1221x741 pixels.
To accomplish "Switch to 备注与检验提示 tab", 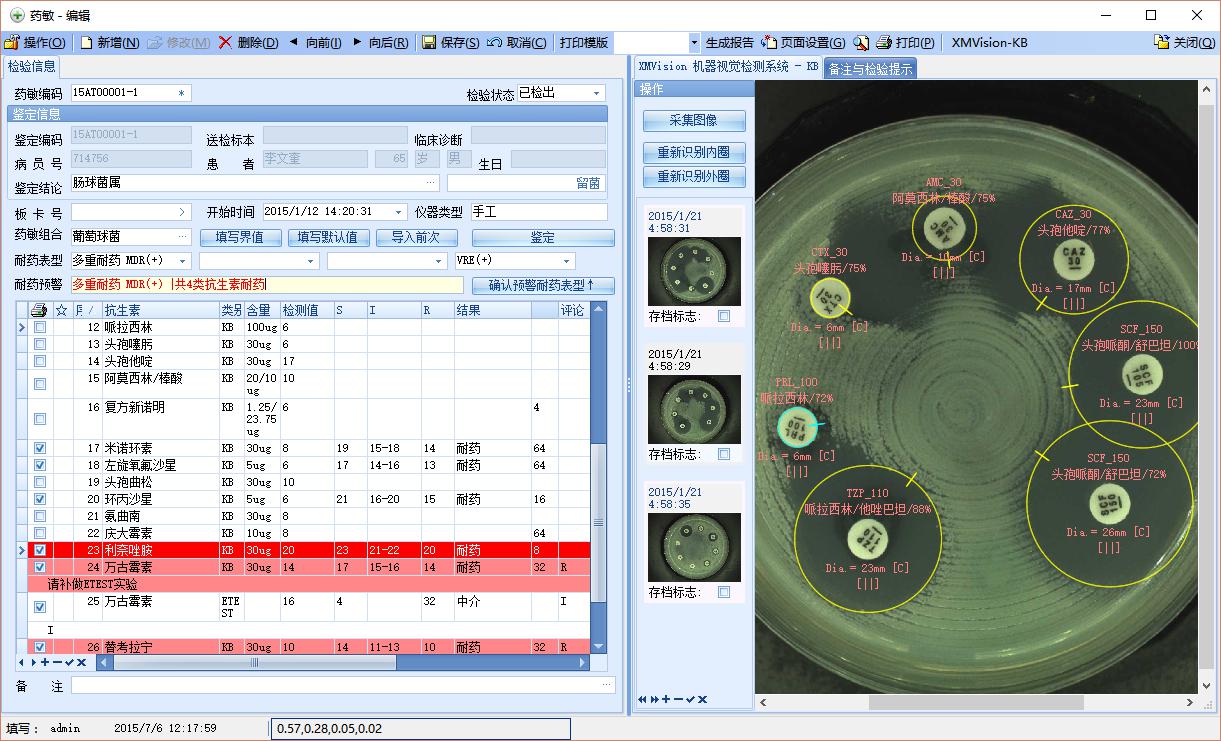I will pyautogui.click(x=869, y=69).
